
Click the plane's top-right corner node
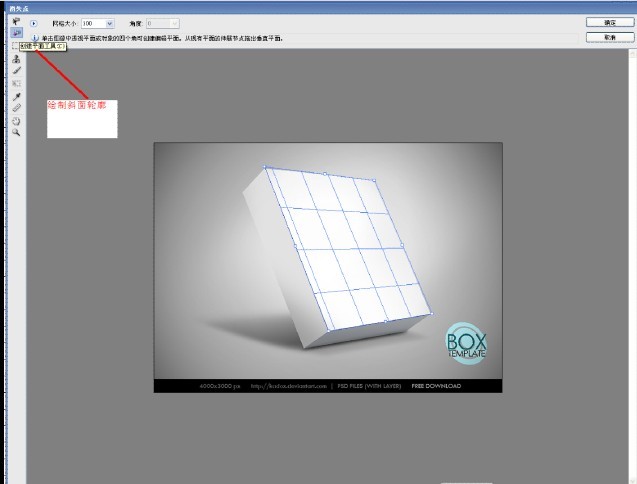click(374, 180)
